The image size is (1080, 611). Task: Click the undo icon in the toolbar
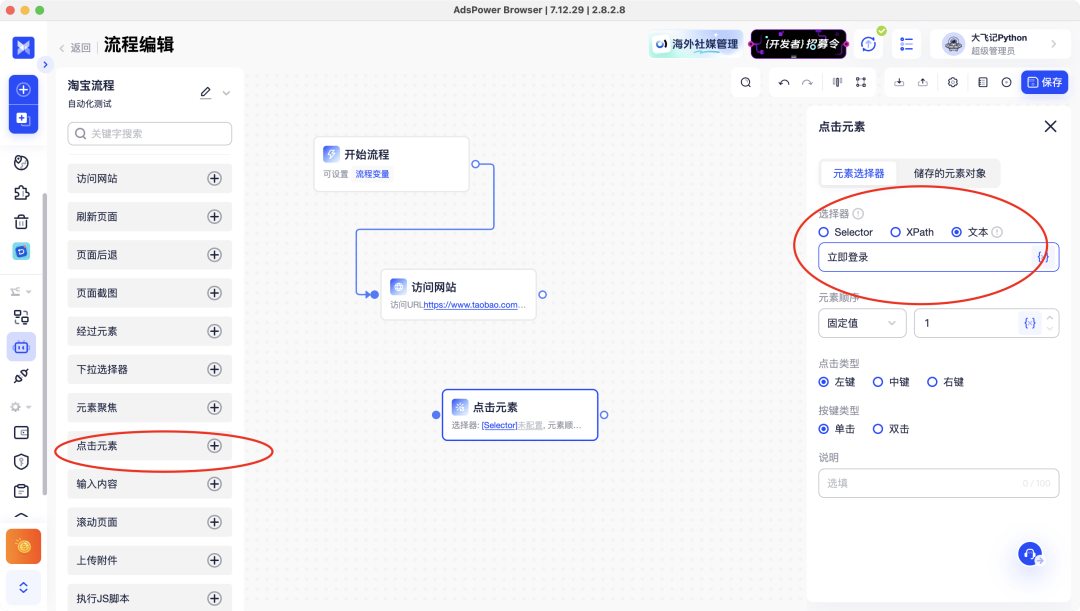tap(783, 81)
